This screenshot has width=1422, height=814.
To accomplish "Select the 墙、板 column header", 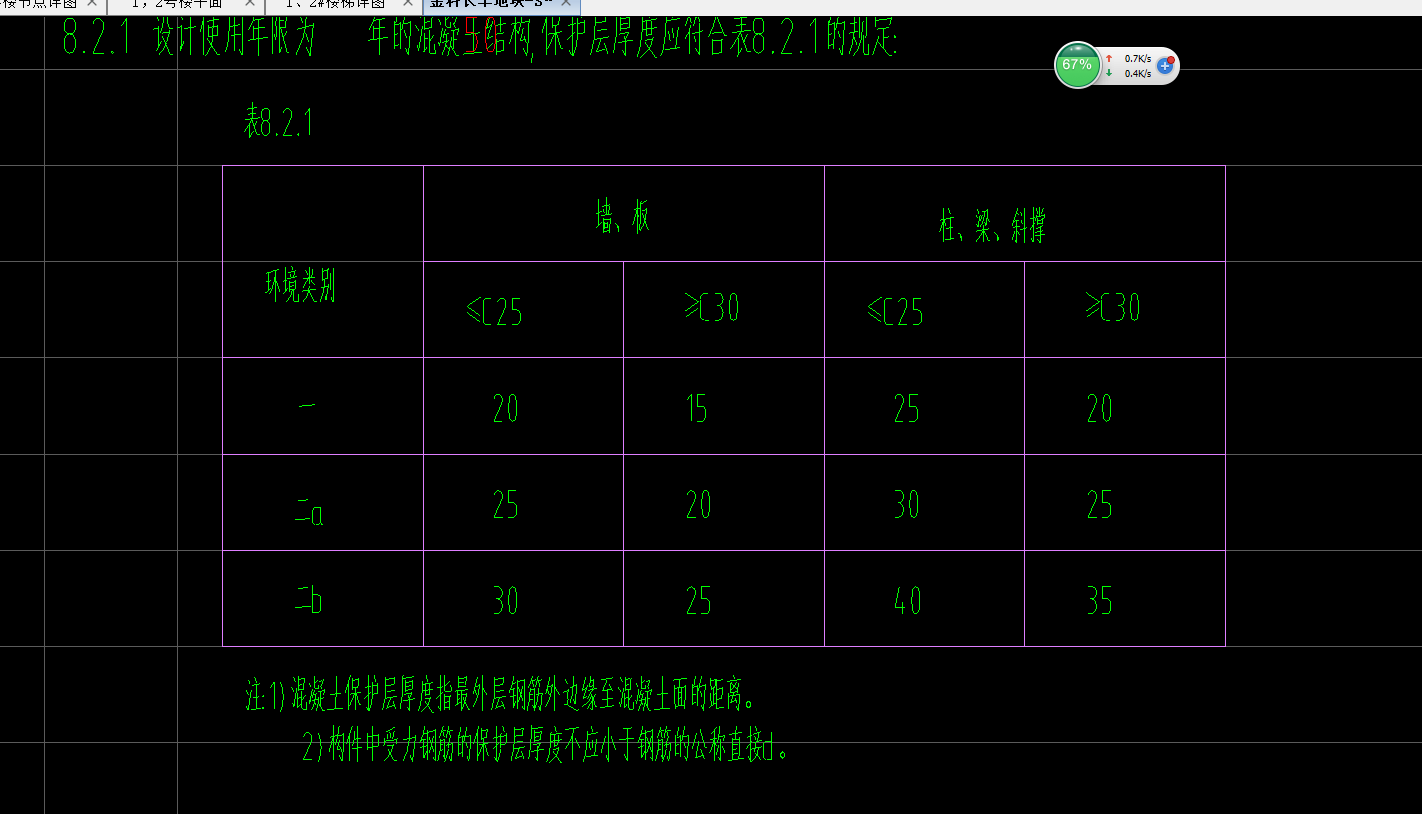I will click(x=623, y=217).
